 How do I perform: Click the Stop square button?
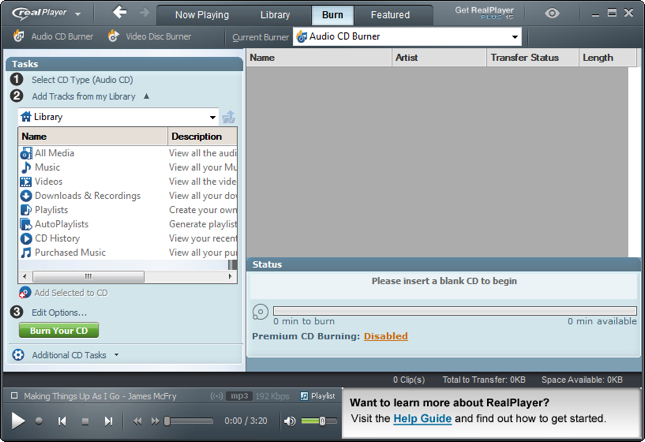click(85, 421)
